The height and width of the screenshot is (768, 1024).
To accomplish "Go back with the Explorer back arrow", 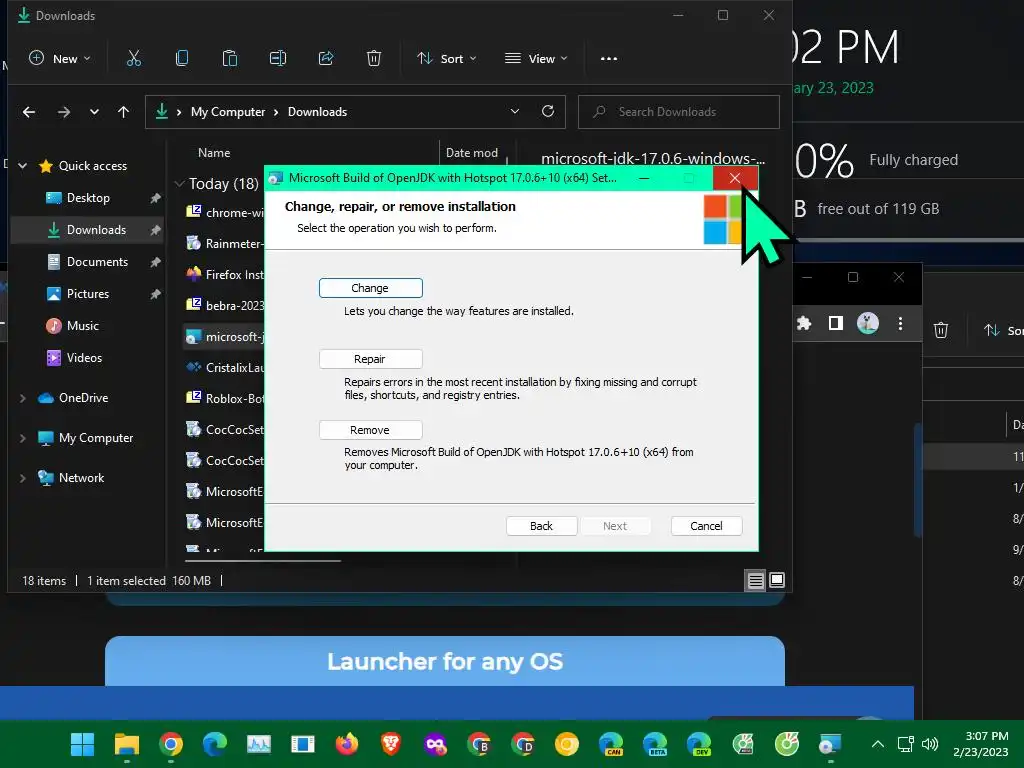I will 29,112.
